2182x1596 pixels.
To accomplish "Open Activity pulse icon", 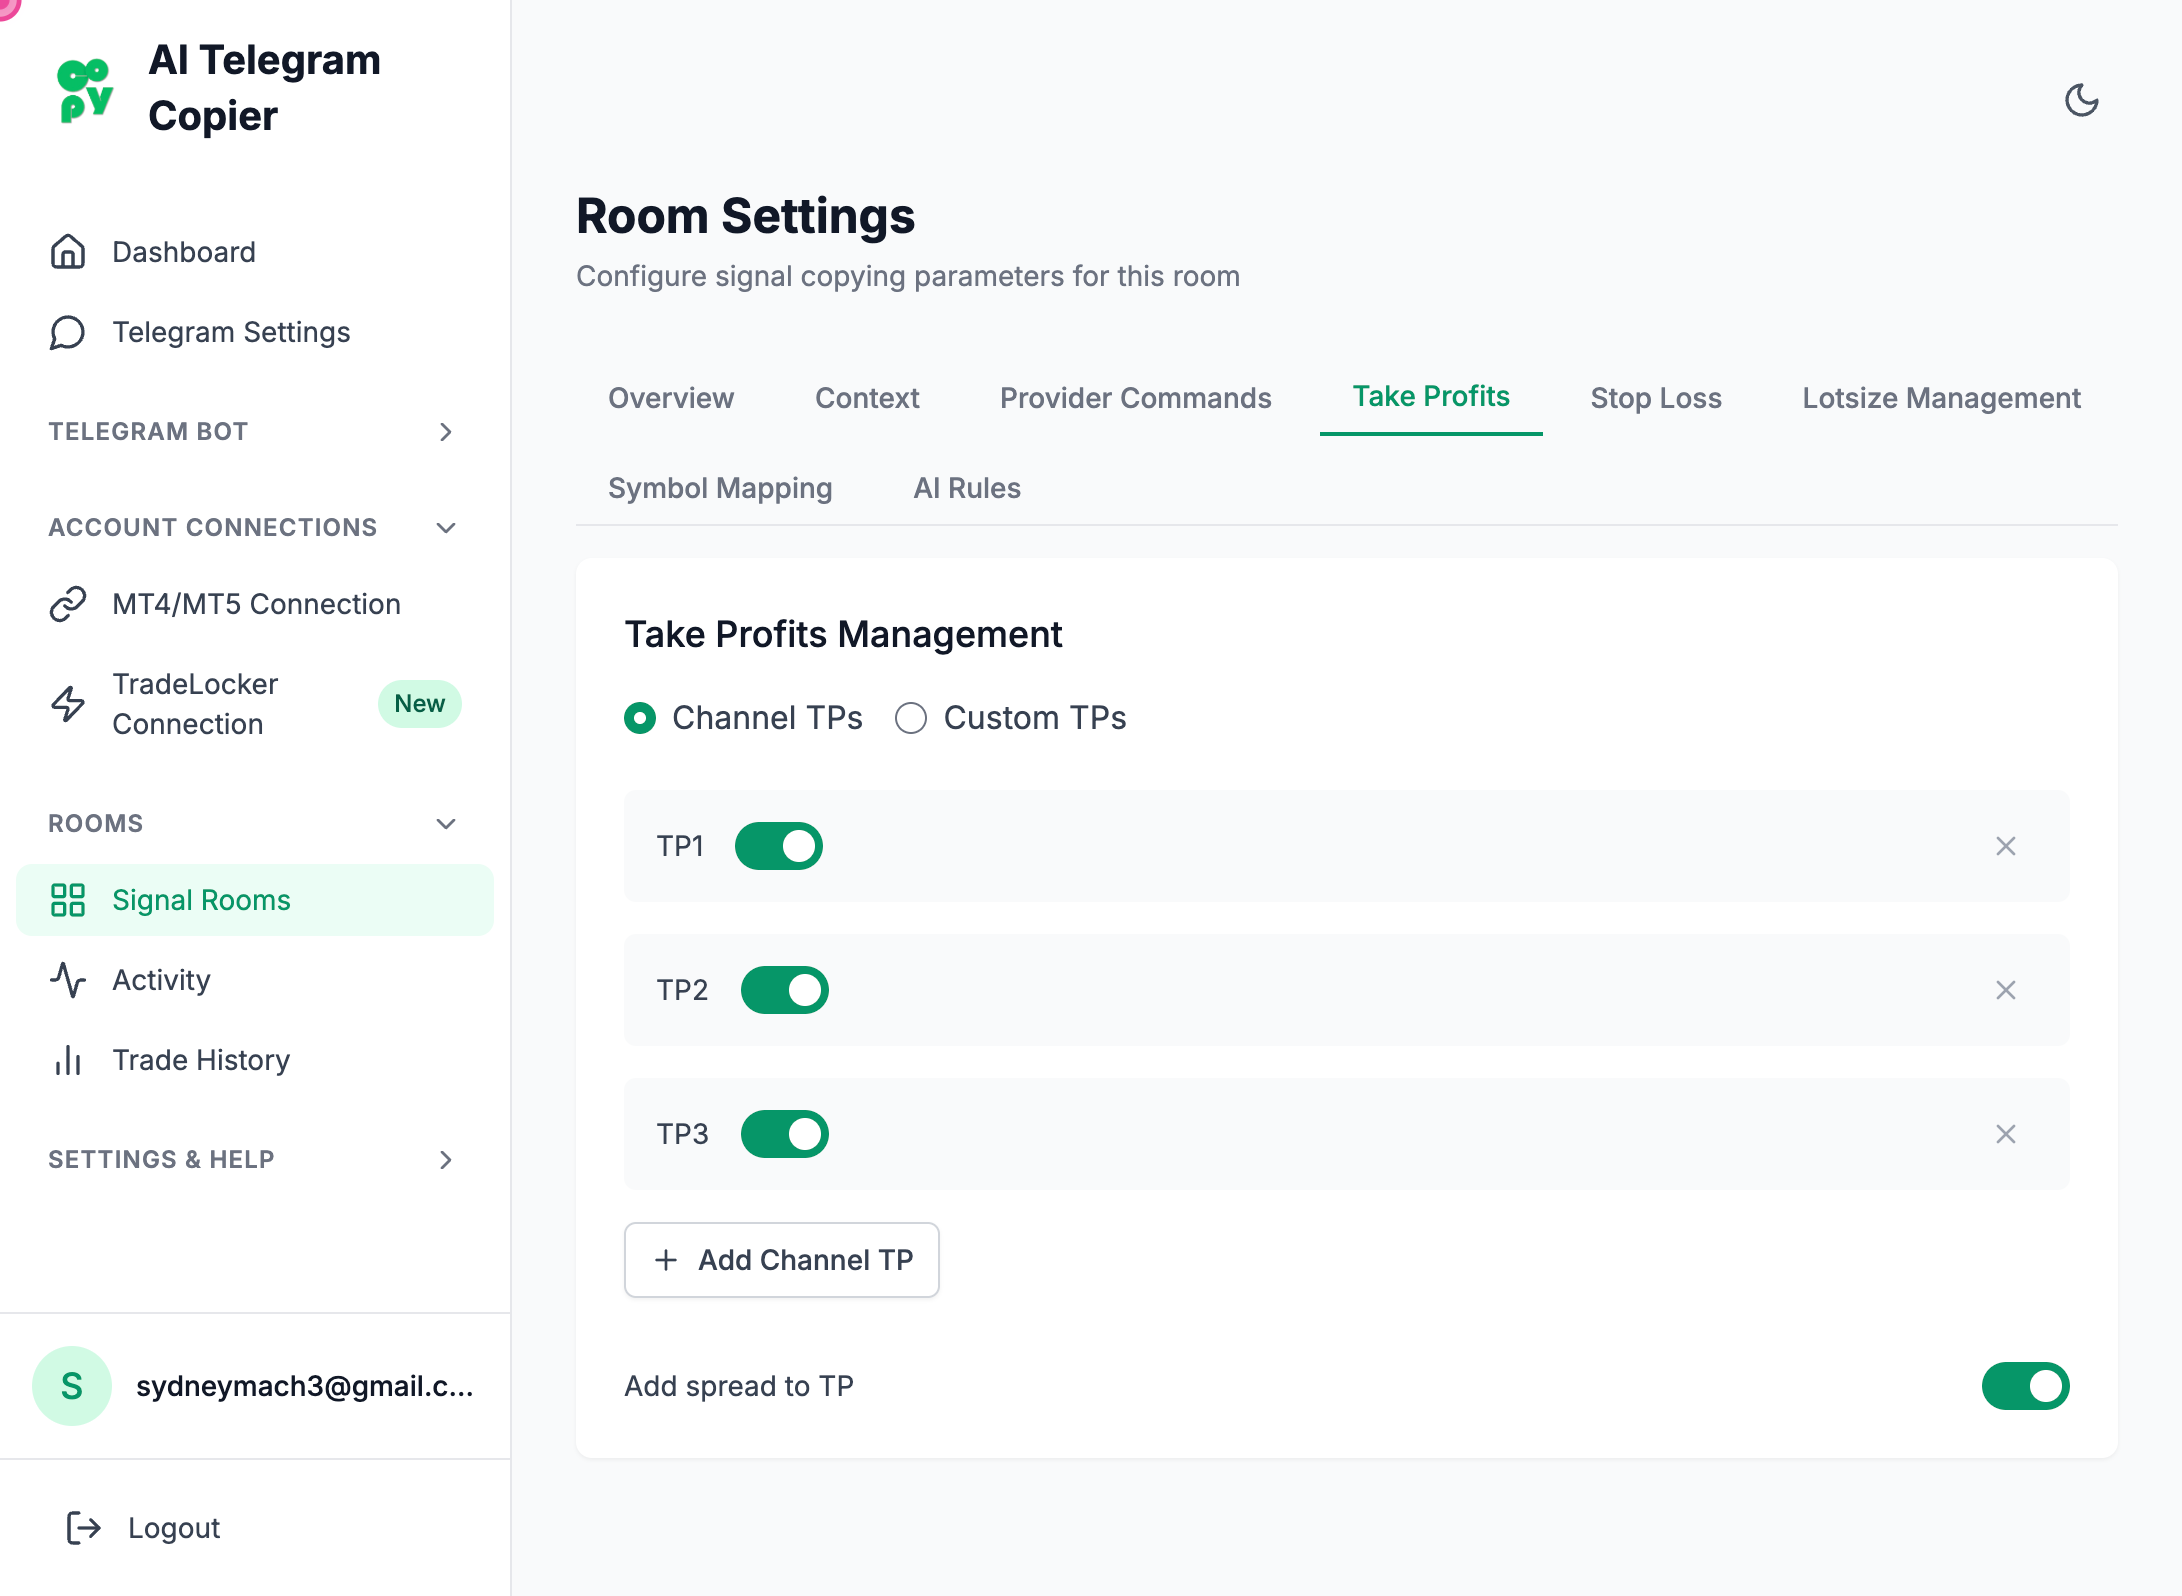I will 68,980.
